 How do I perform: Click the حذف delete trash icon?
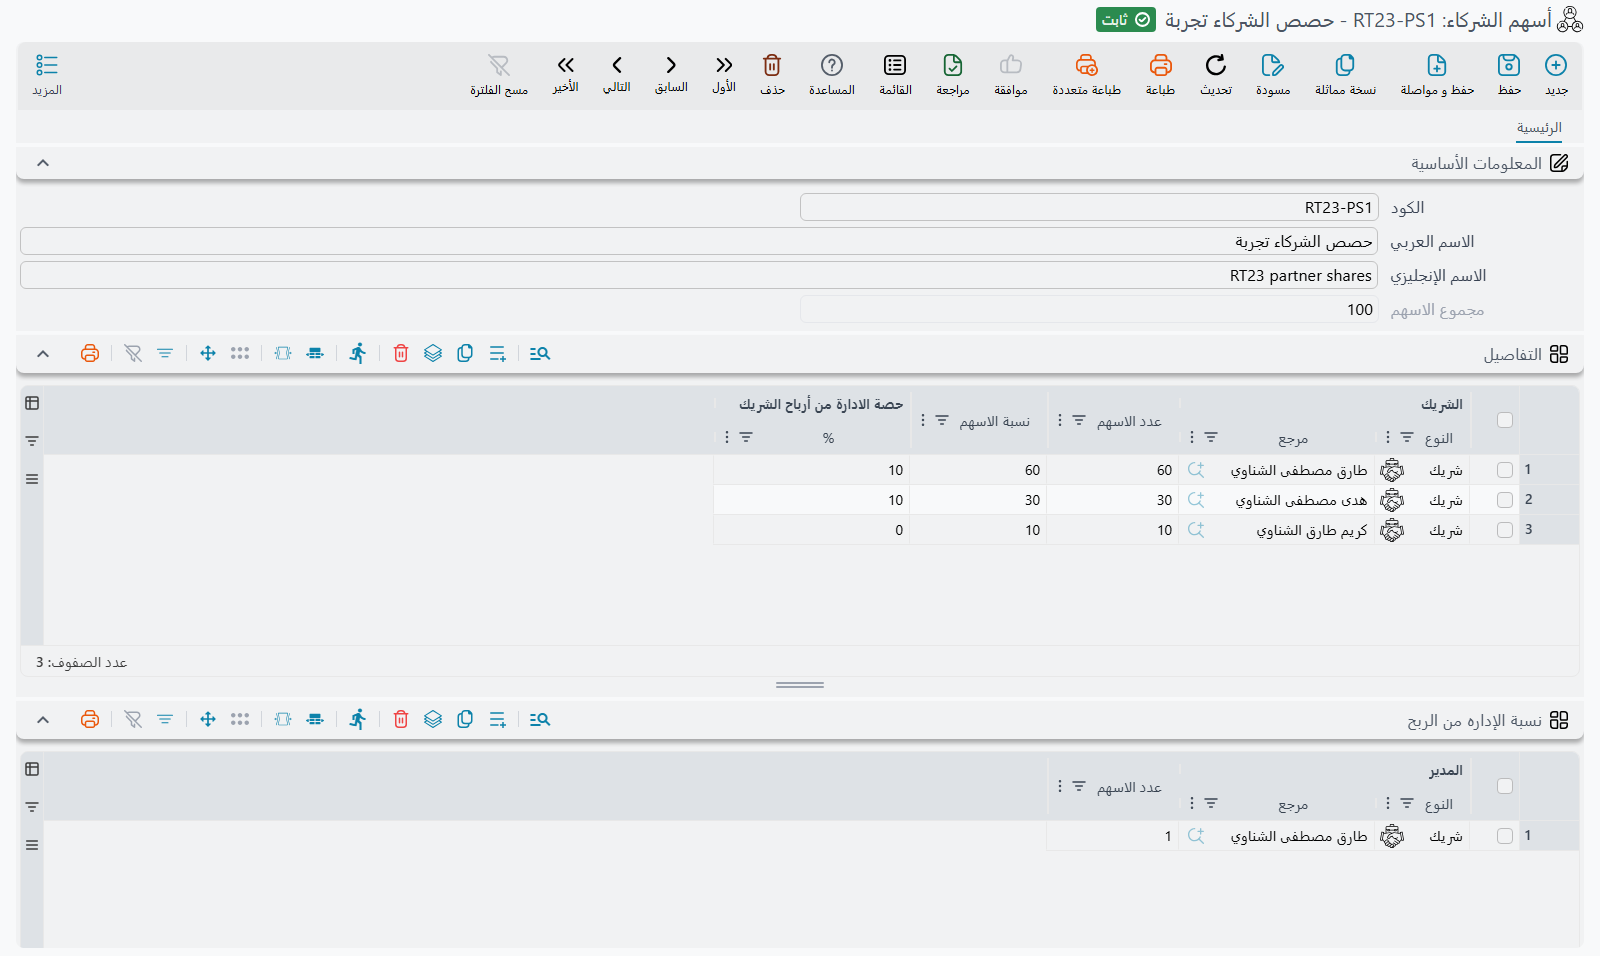772,66
